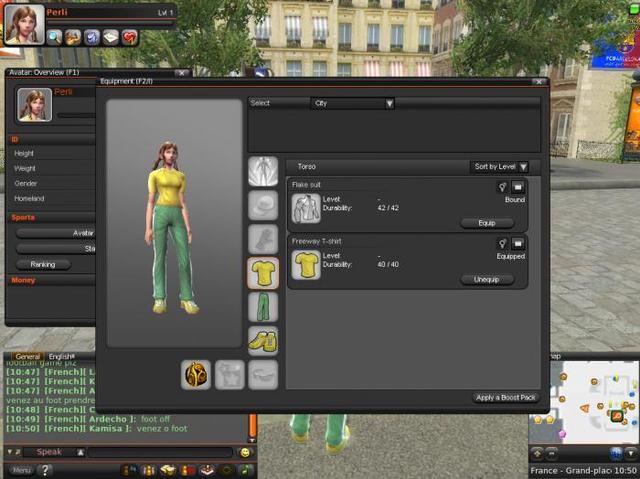Open the book icon under Perli's name
The height and width of the screenshot is (479, 640).
[110, 37]
